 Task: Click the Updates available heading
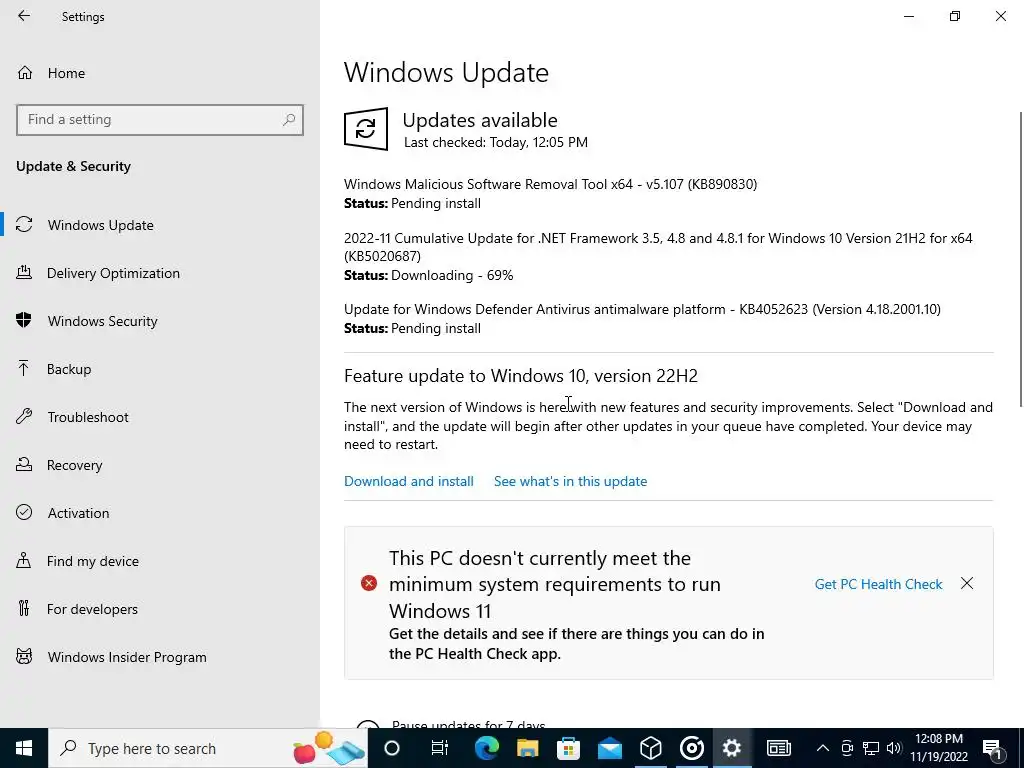pos(480,120)
